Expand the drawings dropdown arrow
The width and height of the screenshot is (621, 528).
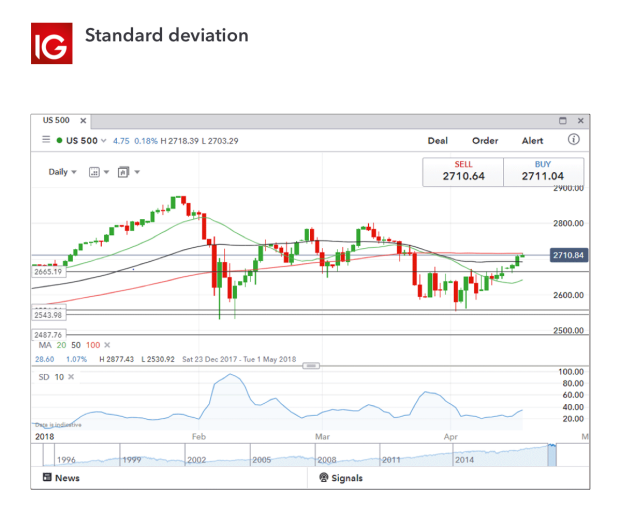(137, 172)
